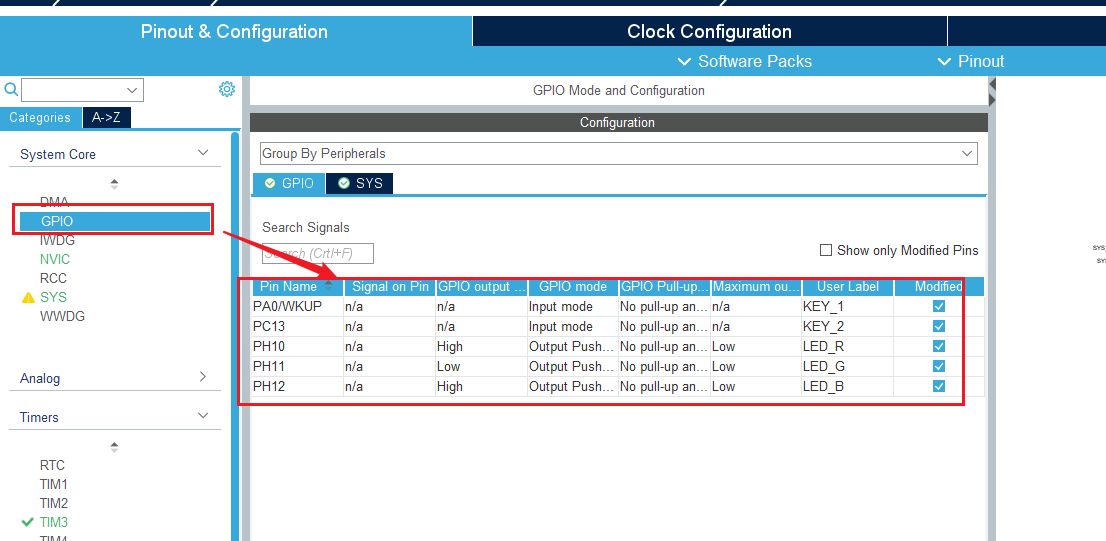Select RCC in System Core list
The height and width of the screenshot is (541, 1106).
[54, 278]
